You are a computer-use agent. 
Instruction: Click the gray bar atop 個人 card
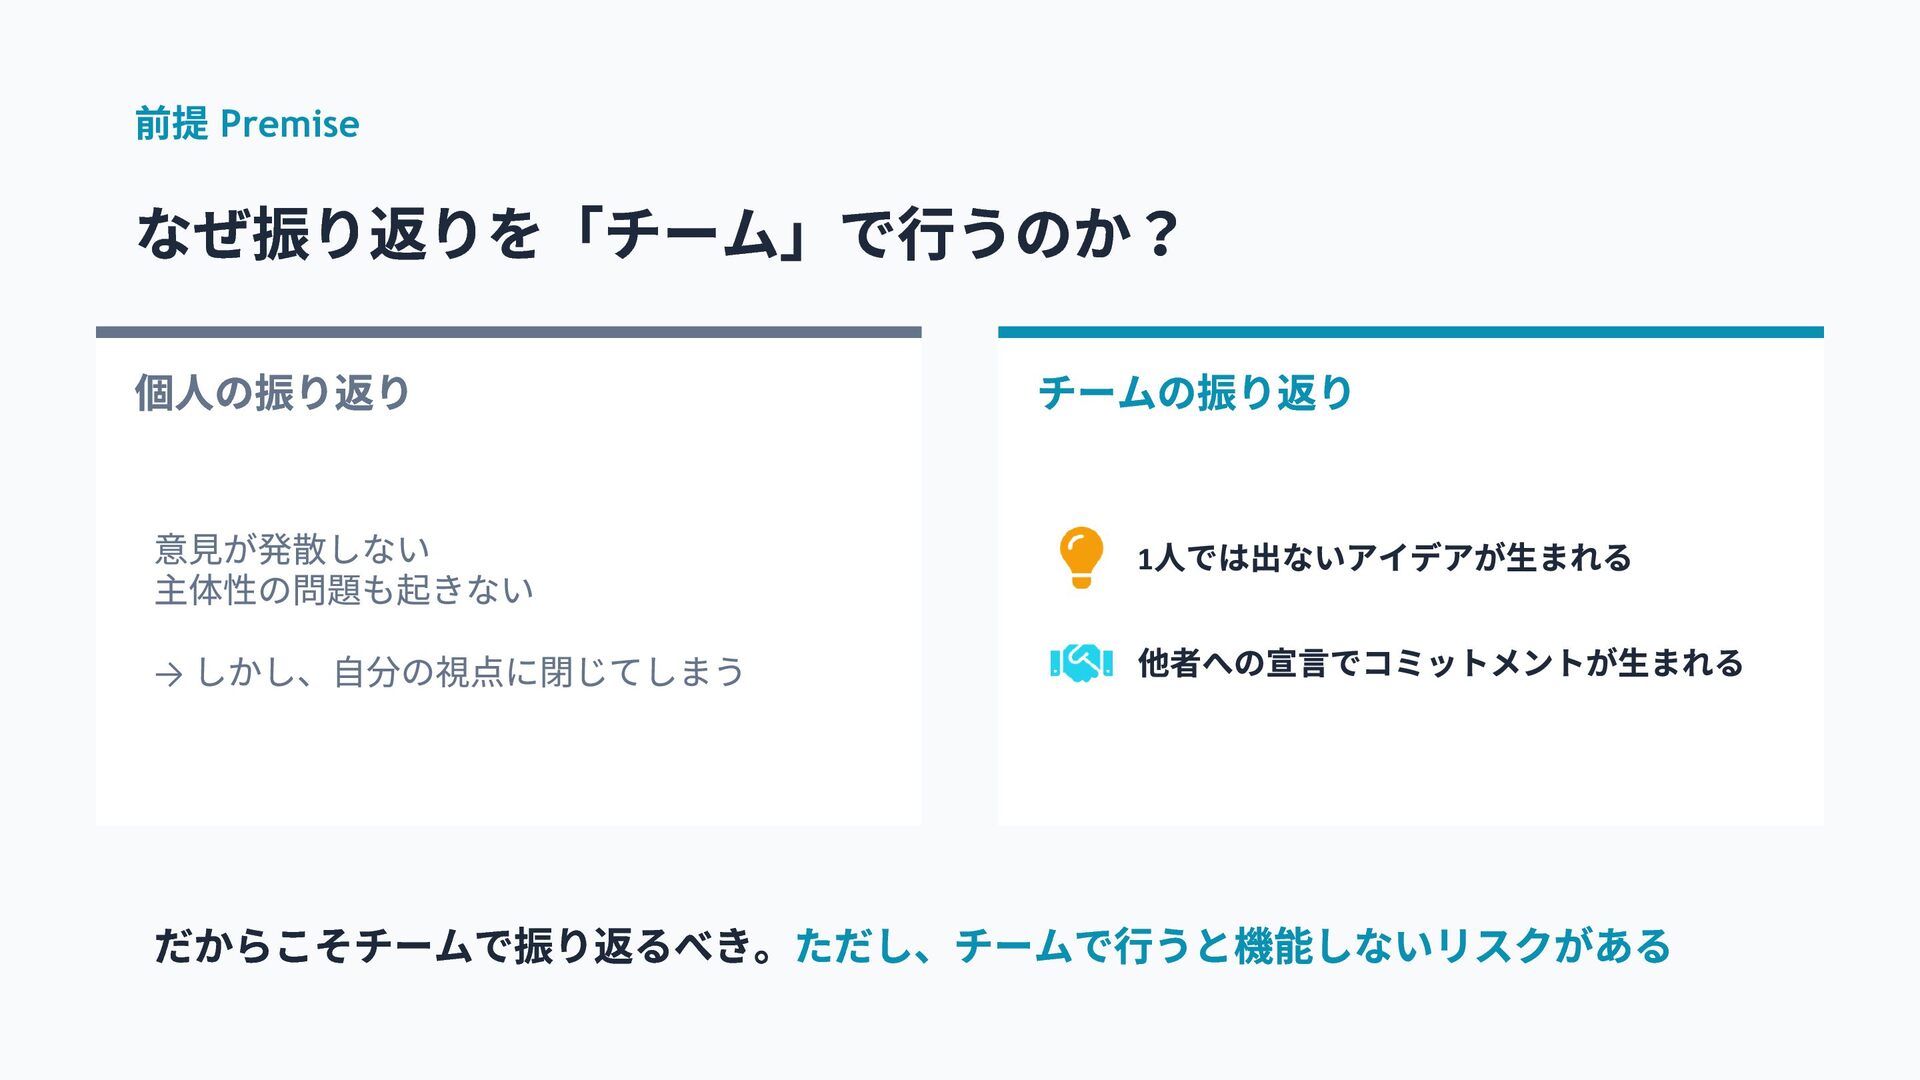click(x=508, y=332)
